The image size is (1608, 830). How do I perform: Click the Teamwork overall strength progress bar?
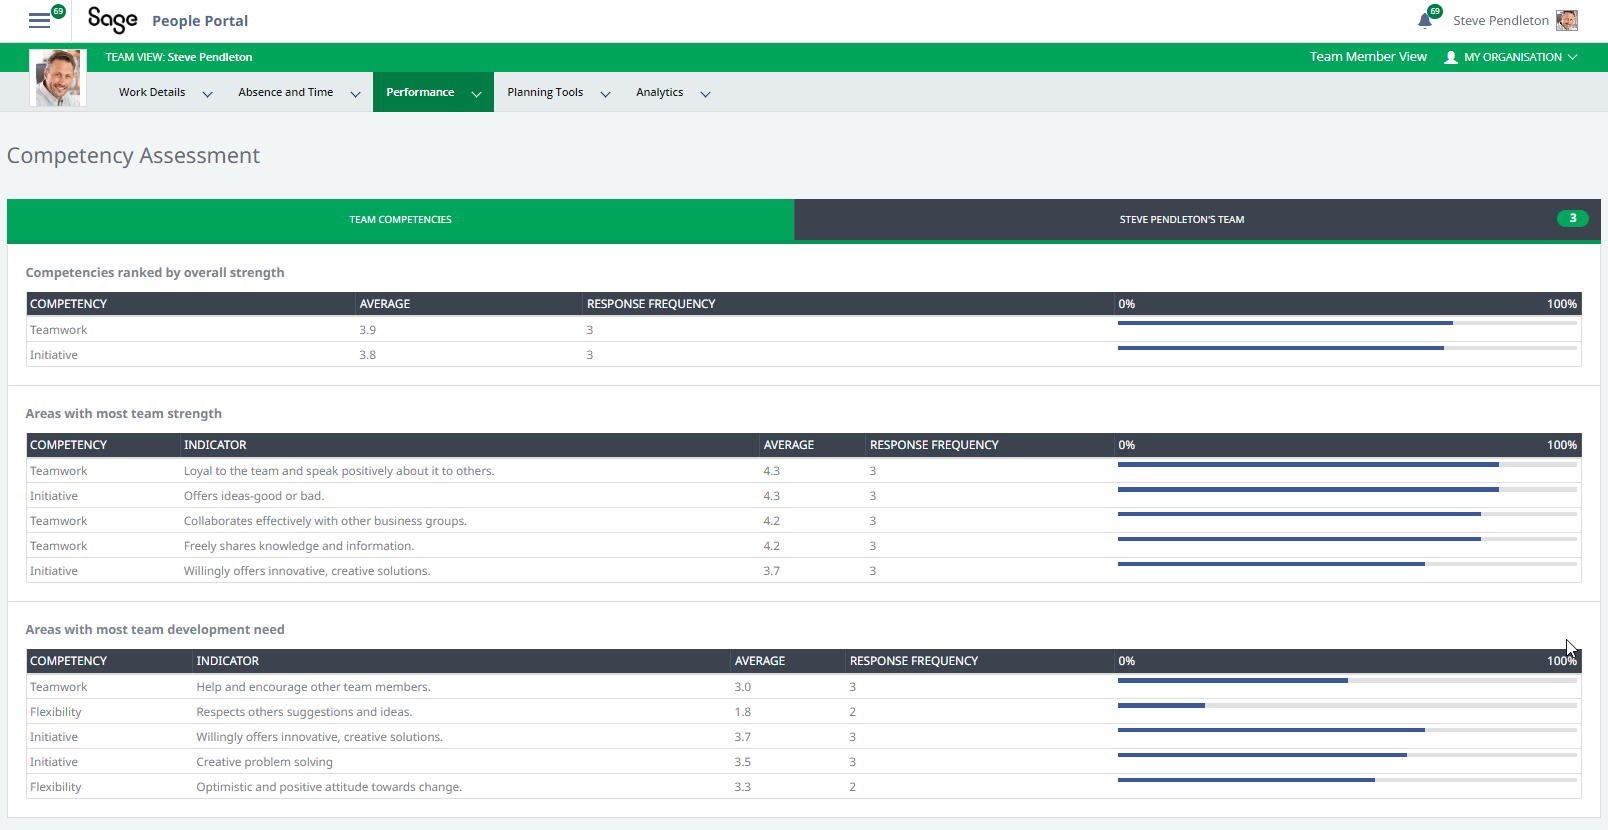[x=1346, y=323]
